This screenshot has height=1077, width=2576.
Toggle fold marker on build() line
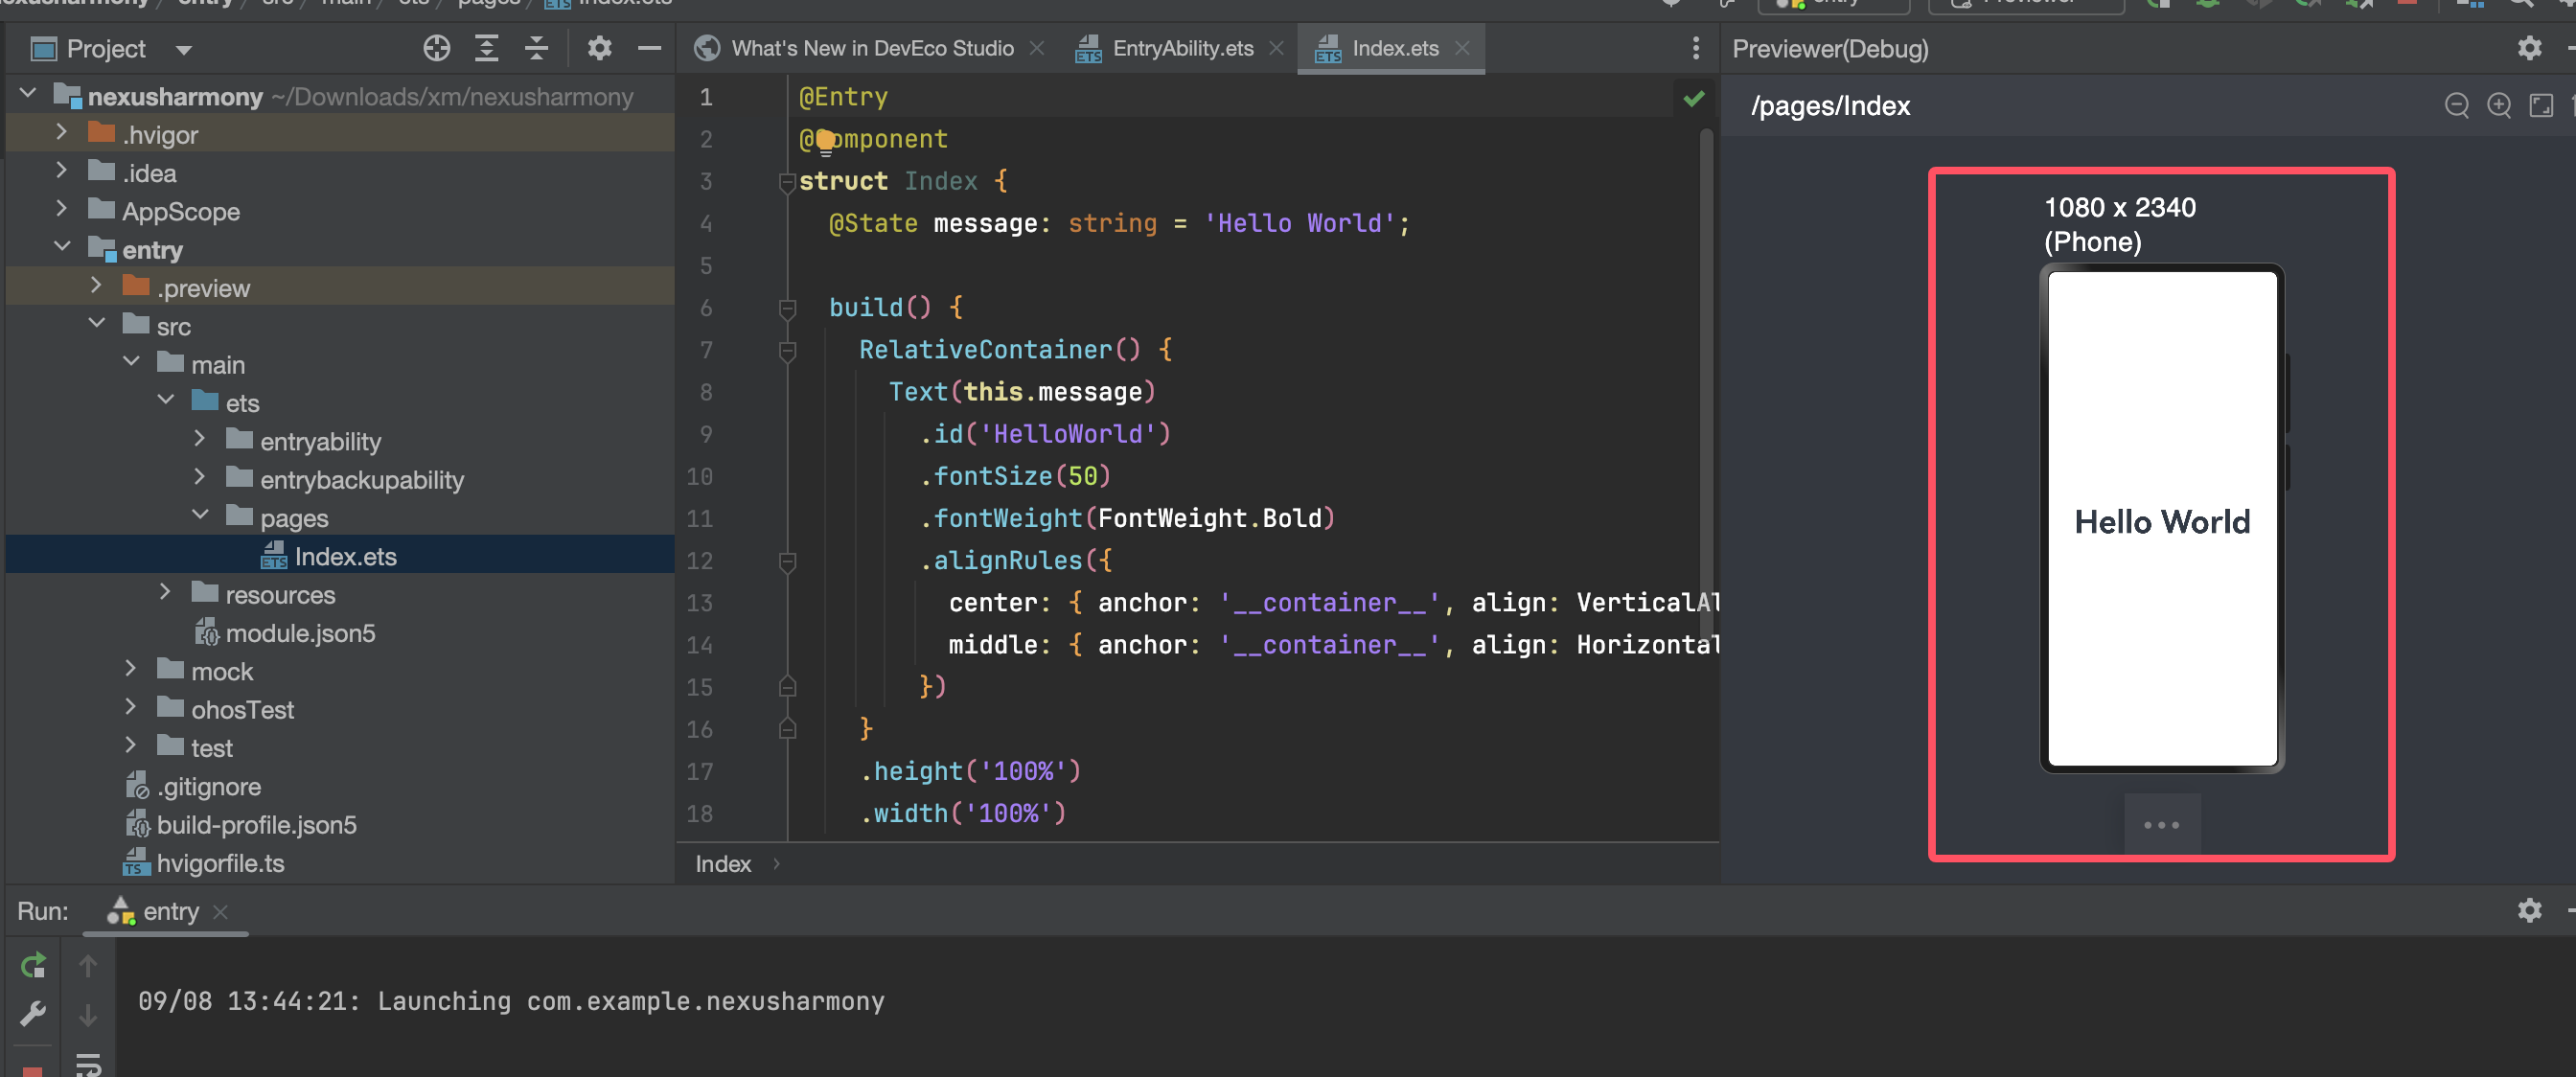click(787, 308)
